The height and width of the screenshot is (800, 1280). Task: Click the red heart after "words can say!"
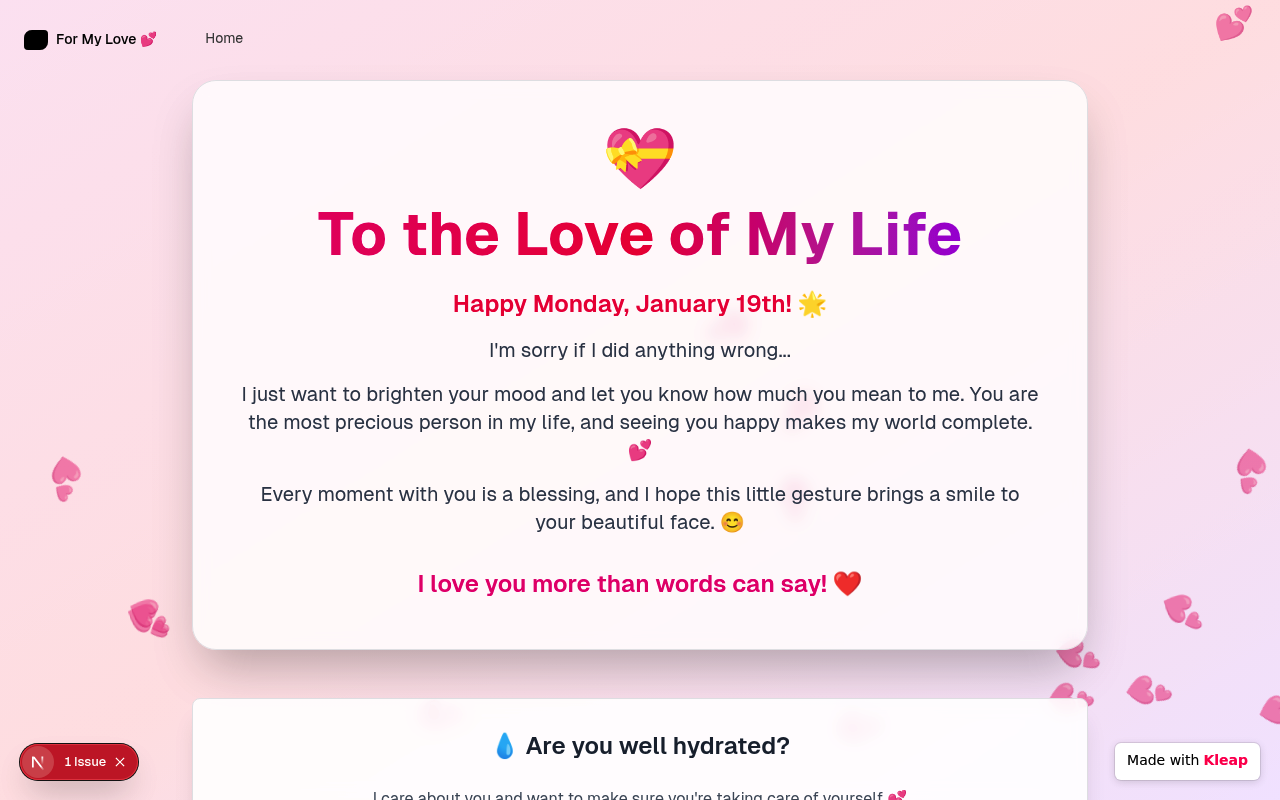[847, 584]
